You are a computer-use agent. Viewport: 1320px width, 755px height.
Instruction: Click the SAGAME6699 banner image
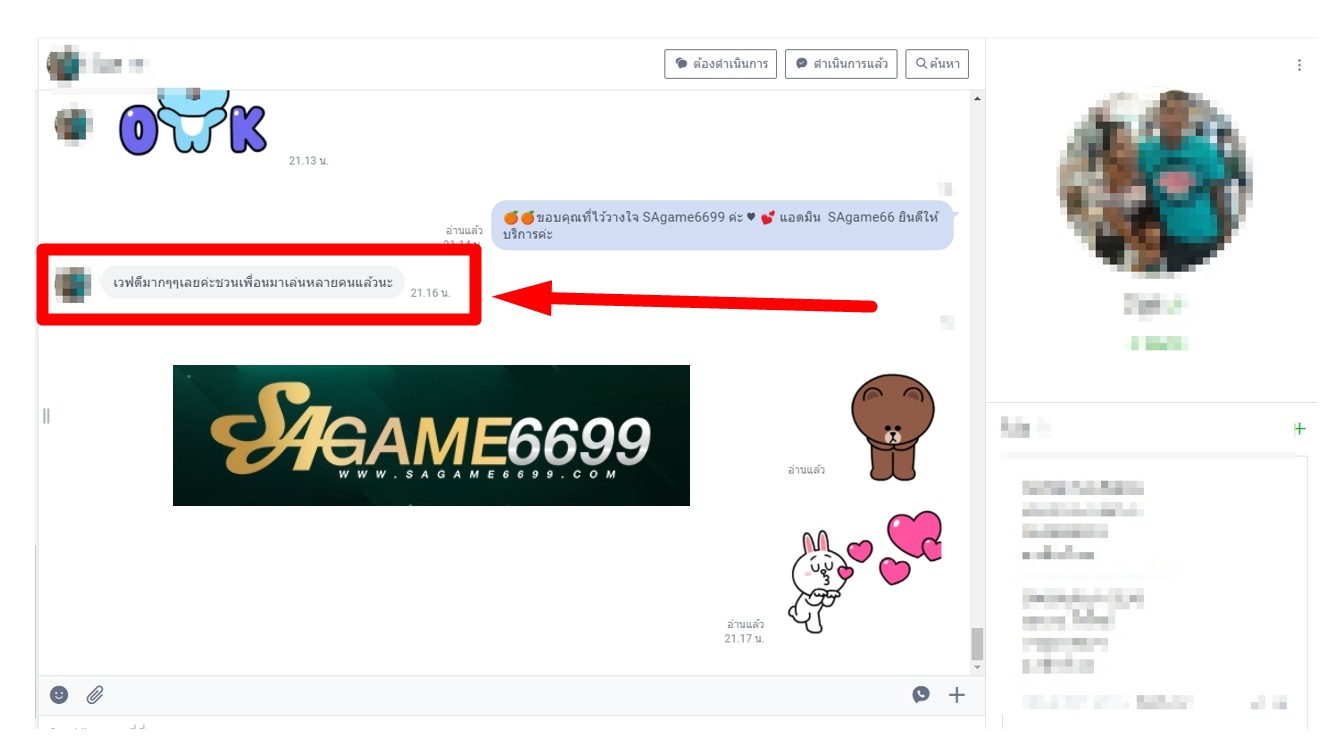pos(431,435)
